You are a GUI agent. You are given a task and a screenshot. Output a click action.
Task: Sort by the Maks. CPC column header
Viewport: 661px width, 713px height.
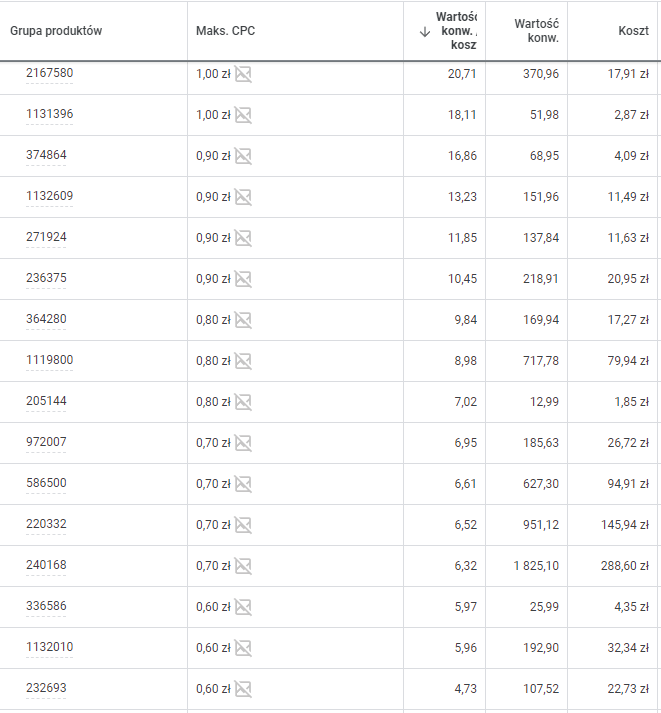point(226,31)
